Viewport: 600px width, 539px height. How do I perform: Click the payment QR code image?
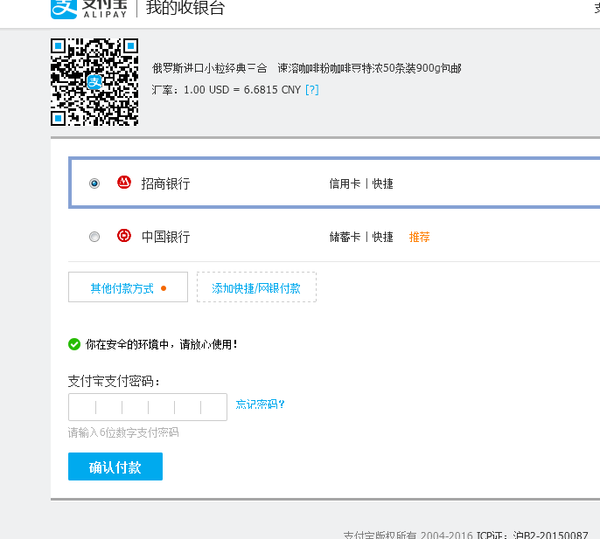tap(95, 82)
